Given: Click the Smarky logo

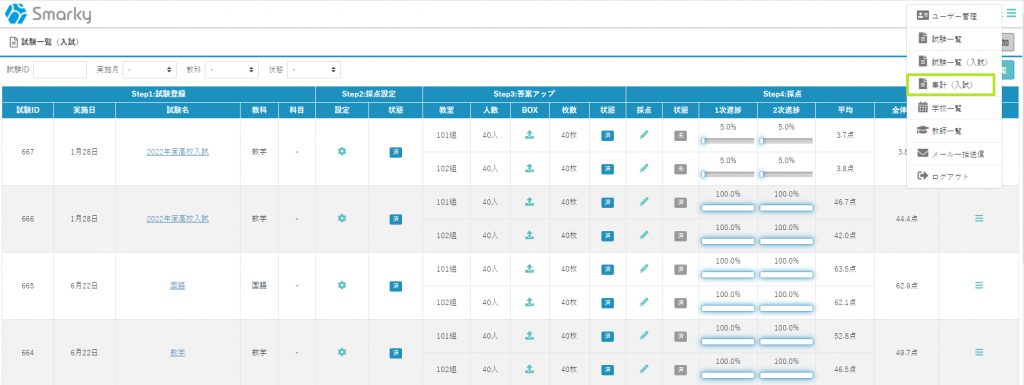Looking at the screenshot, I should [x=48, y=14].
